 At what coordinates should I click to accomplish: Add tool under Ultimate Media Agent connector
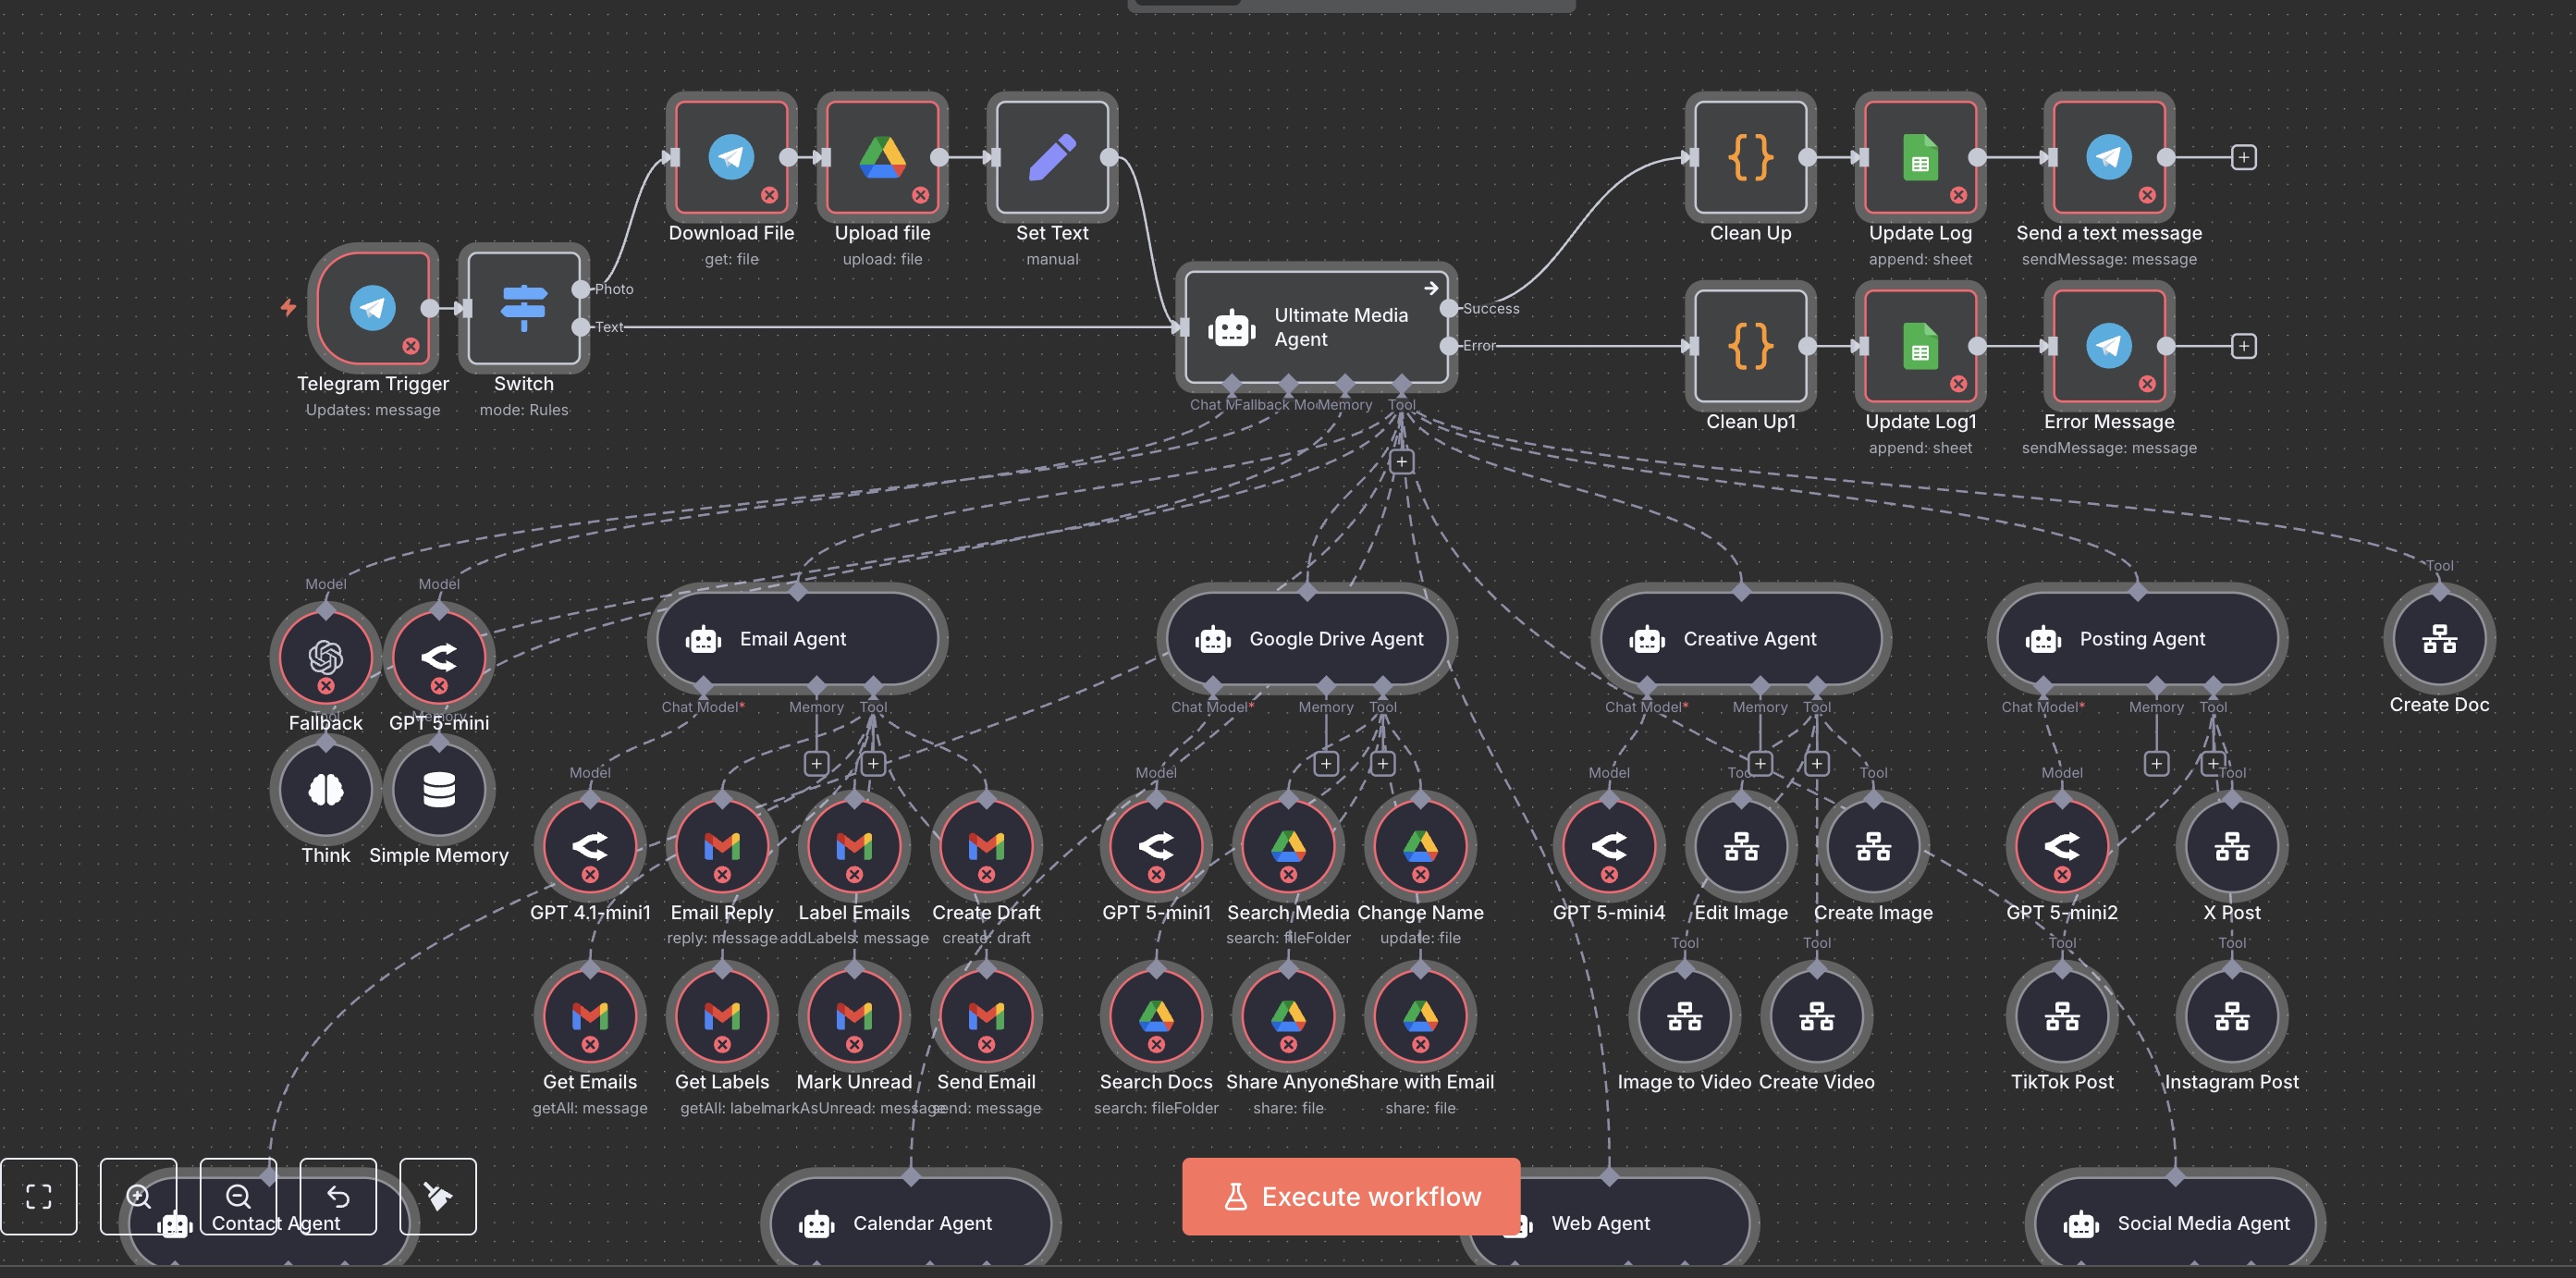(x=1401, y=461)
